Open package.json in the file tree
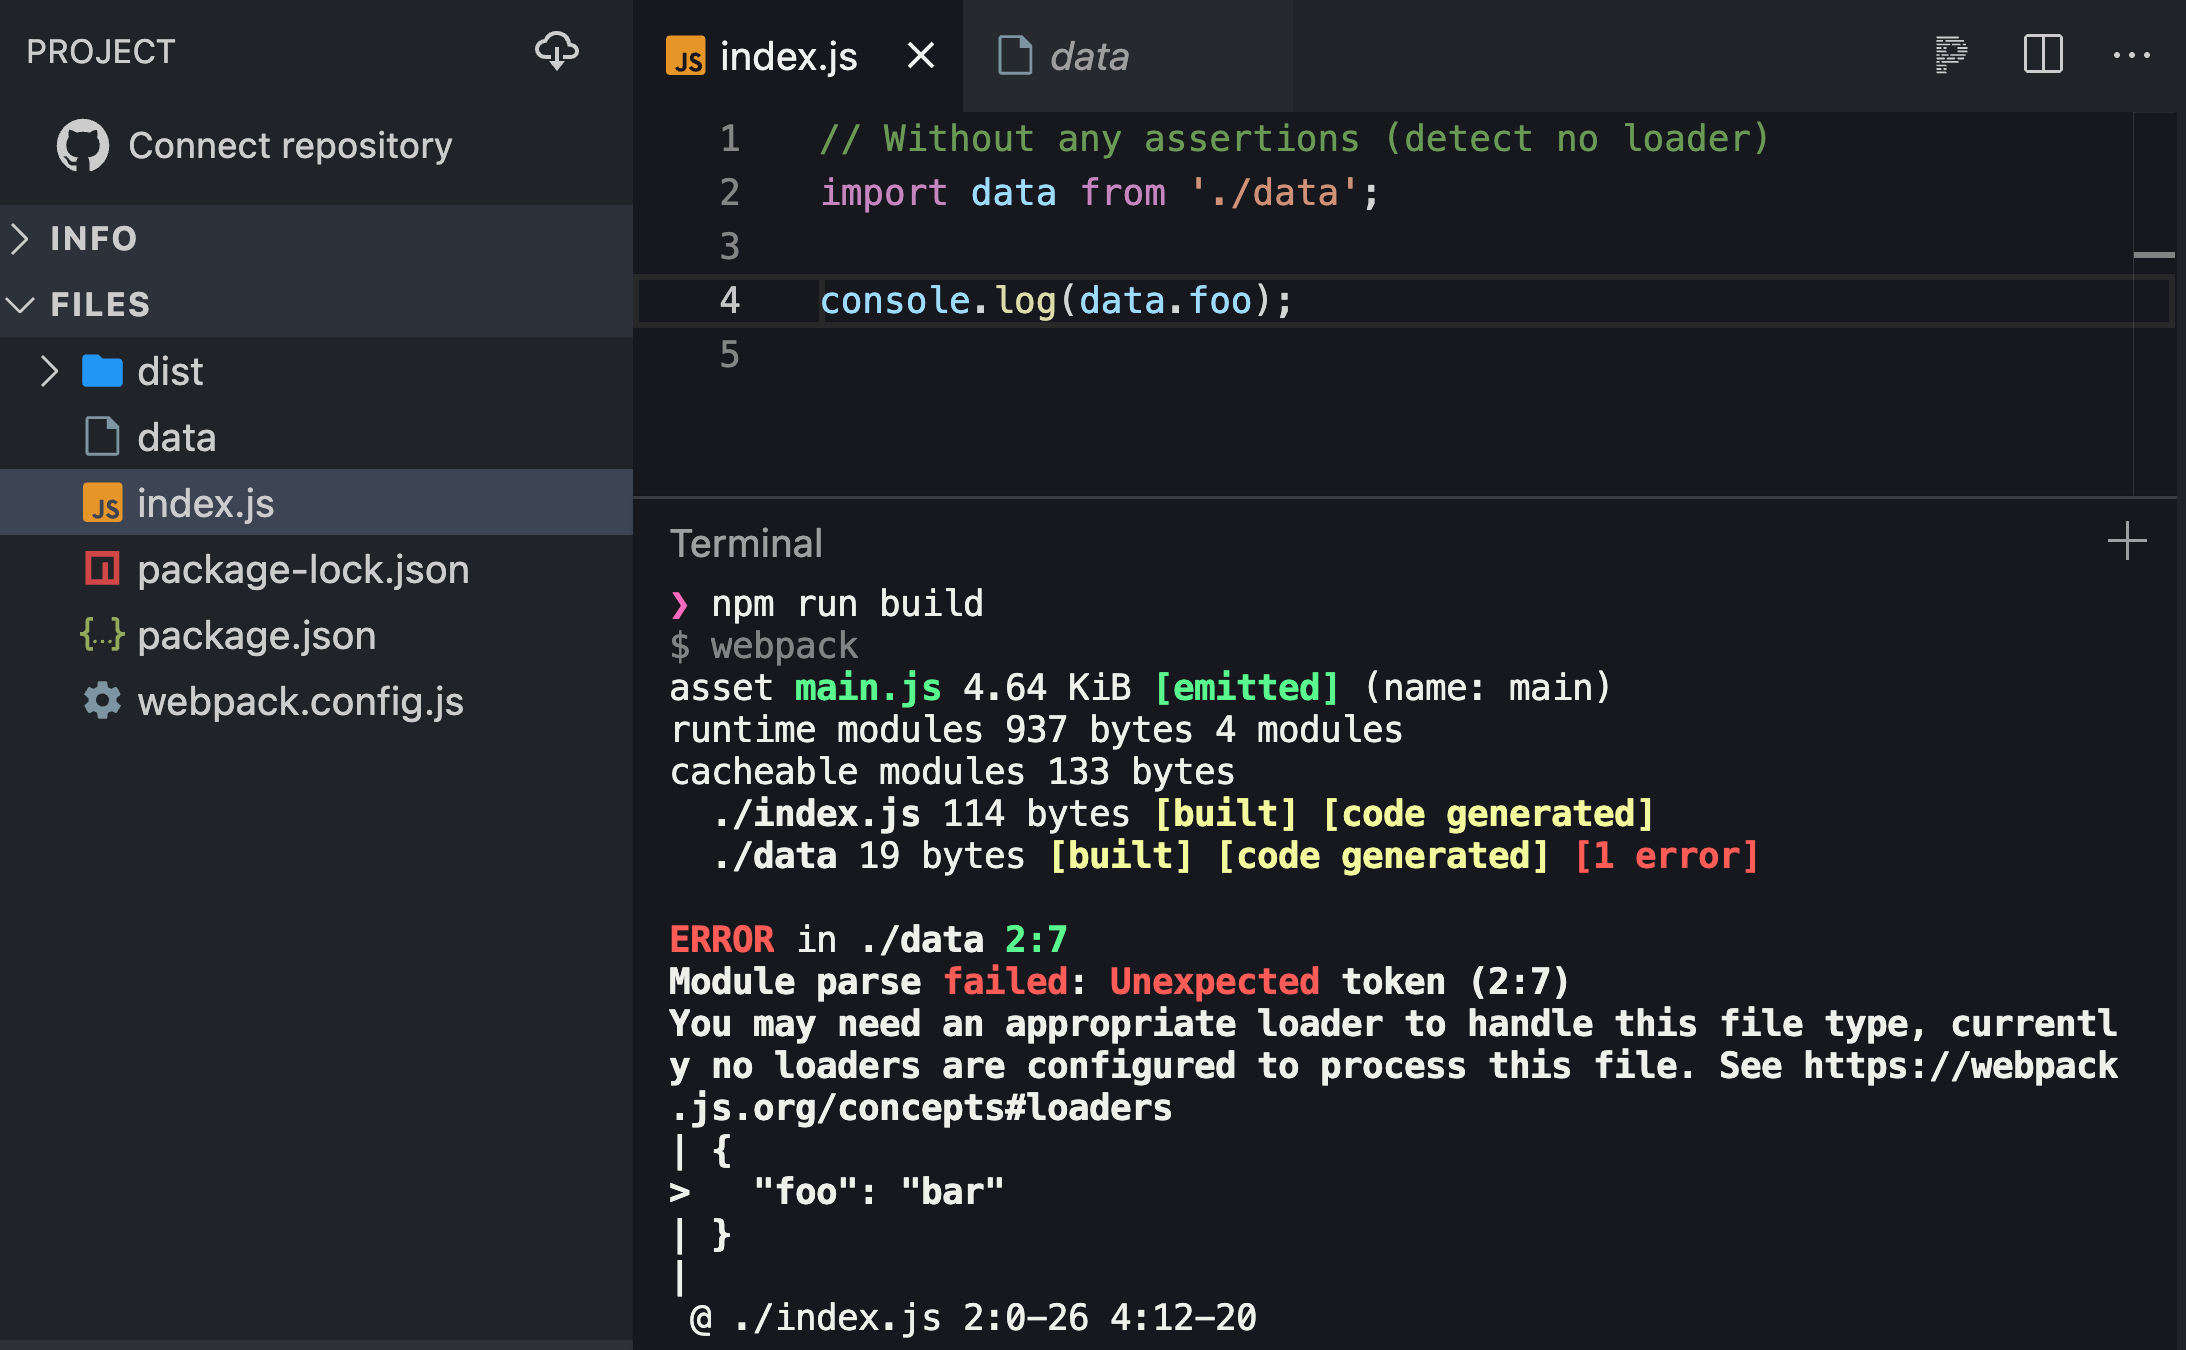The width and height of the screenshot is (2186, 1350). (256, 635)
